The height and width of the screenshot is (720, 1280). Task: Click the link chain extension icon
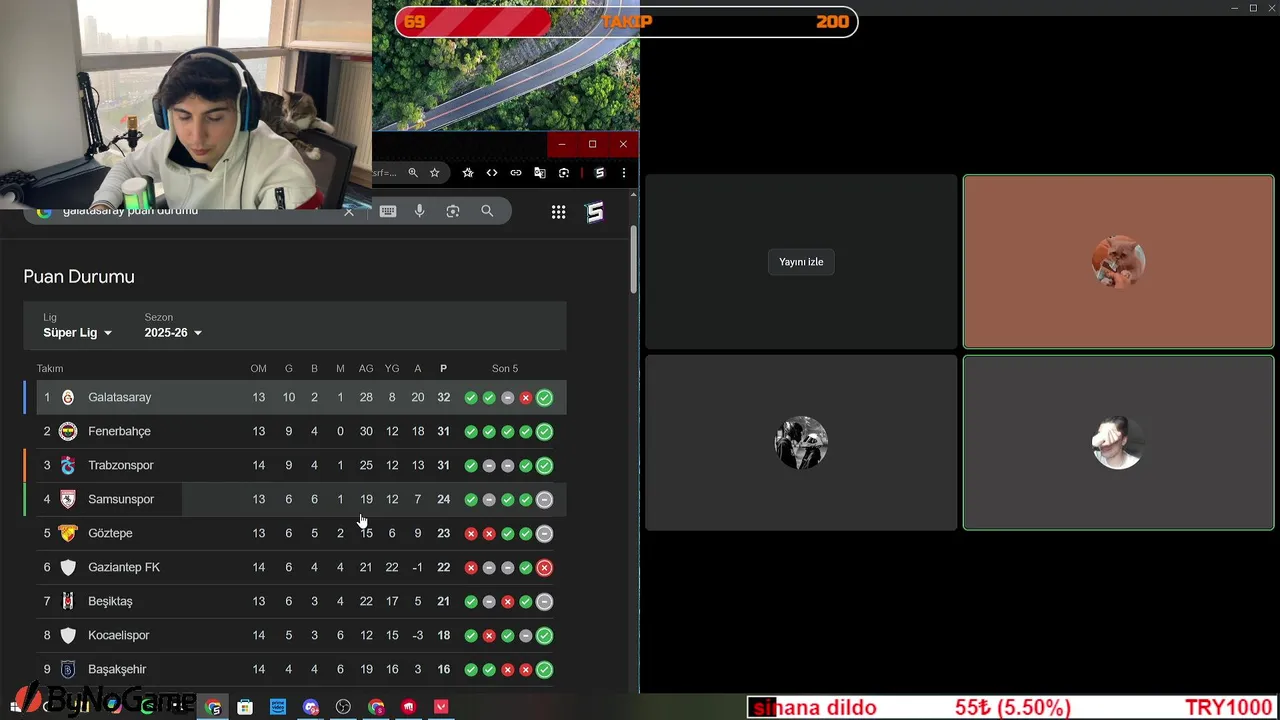coord(516,173)
